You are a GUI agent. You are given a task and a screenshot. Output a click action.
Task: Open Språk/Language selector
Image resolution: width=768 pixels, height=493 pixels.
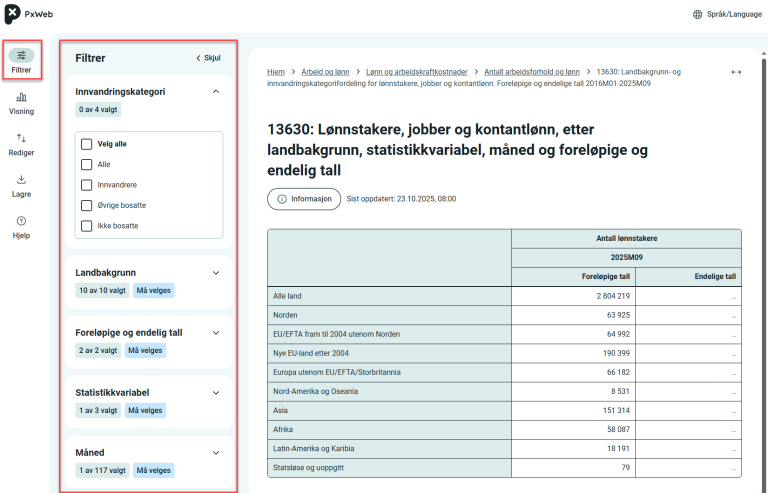pyautogui.click(x=728, y=14)
